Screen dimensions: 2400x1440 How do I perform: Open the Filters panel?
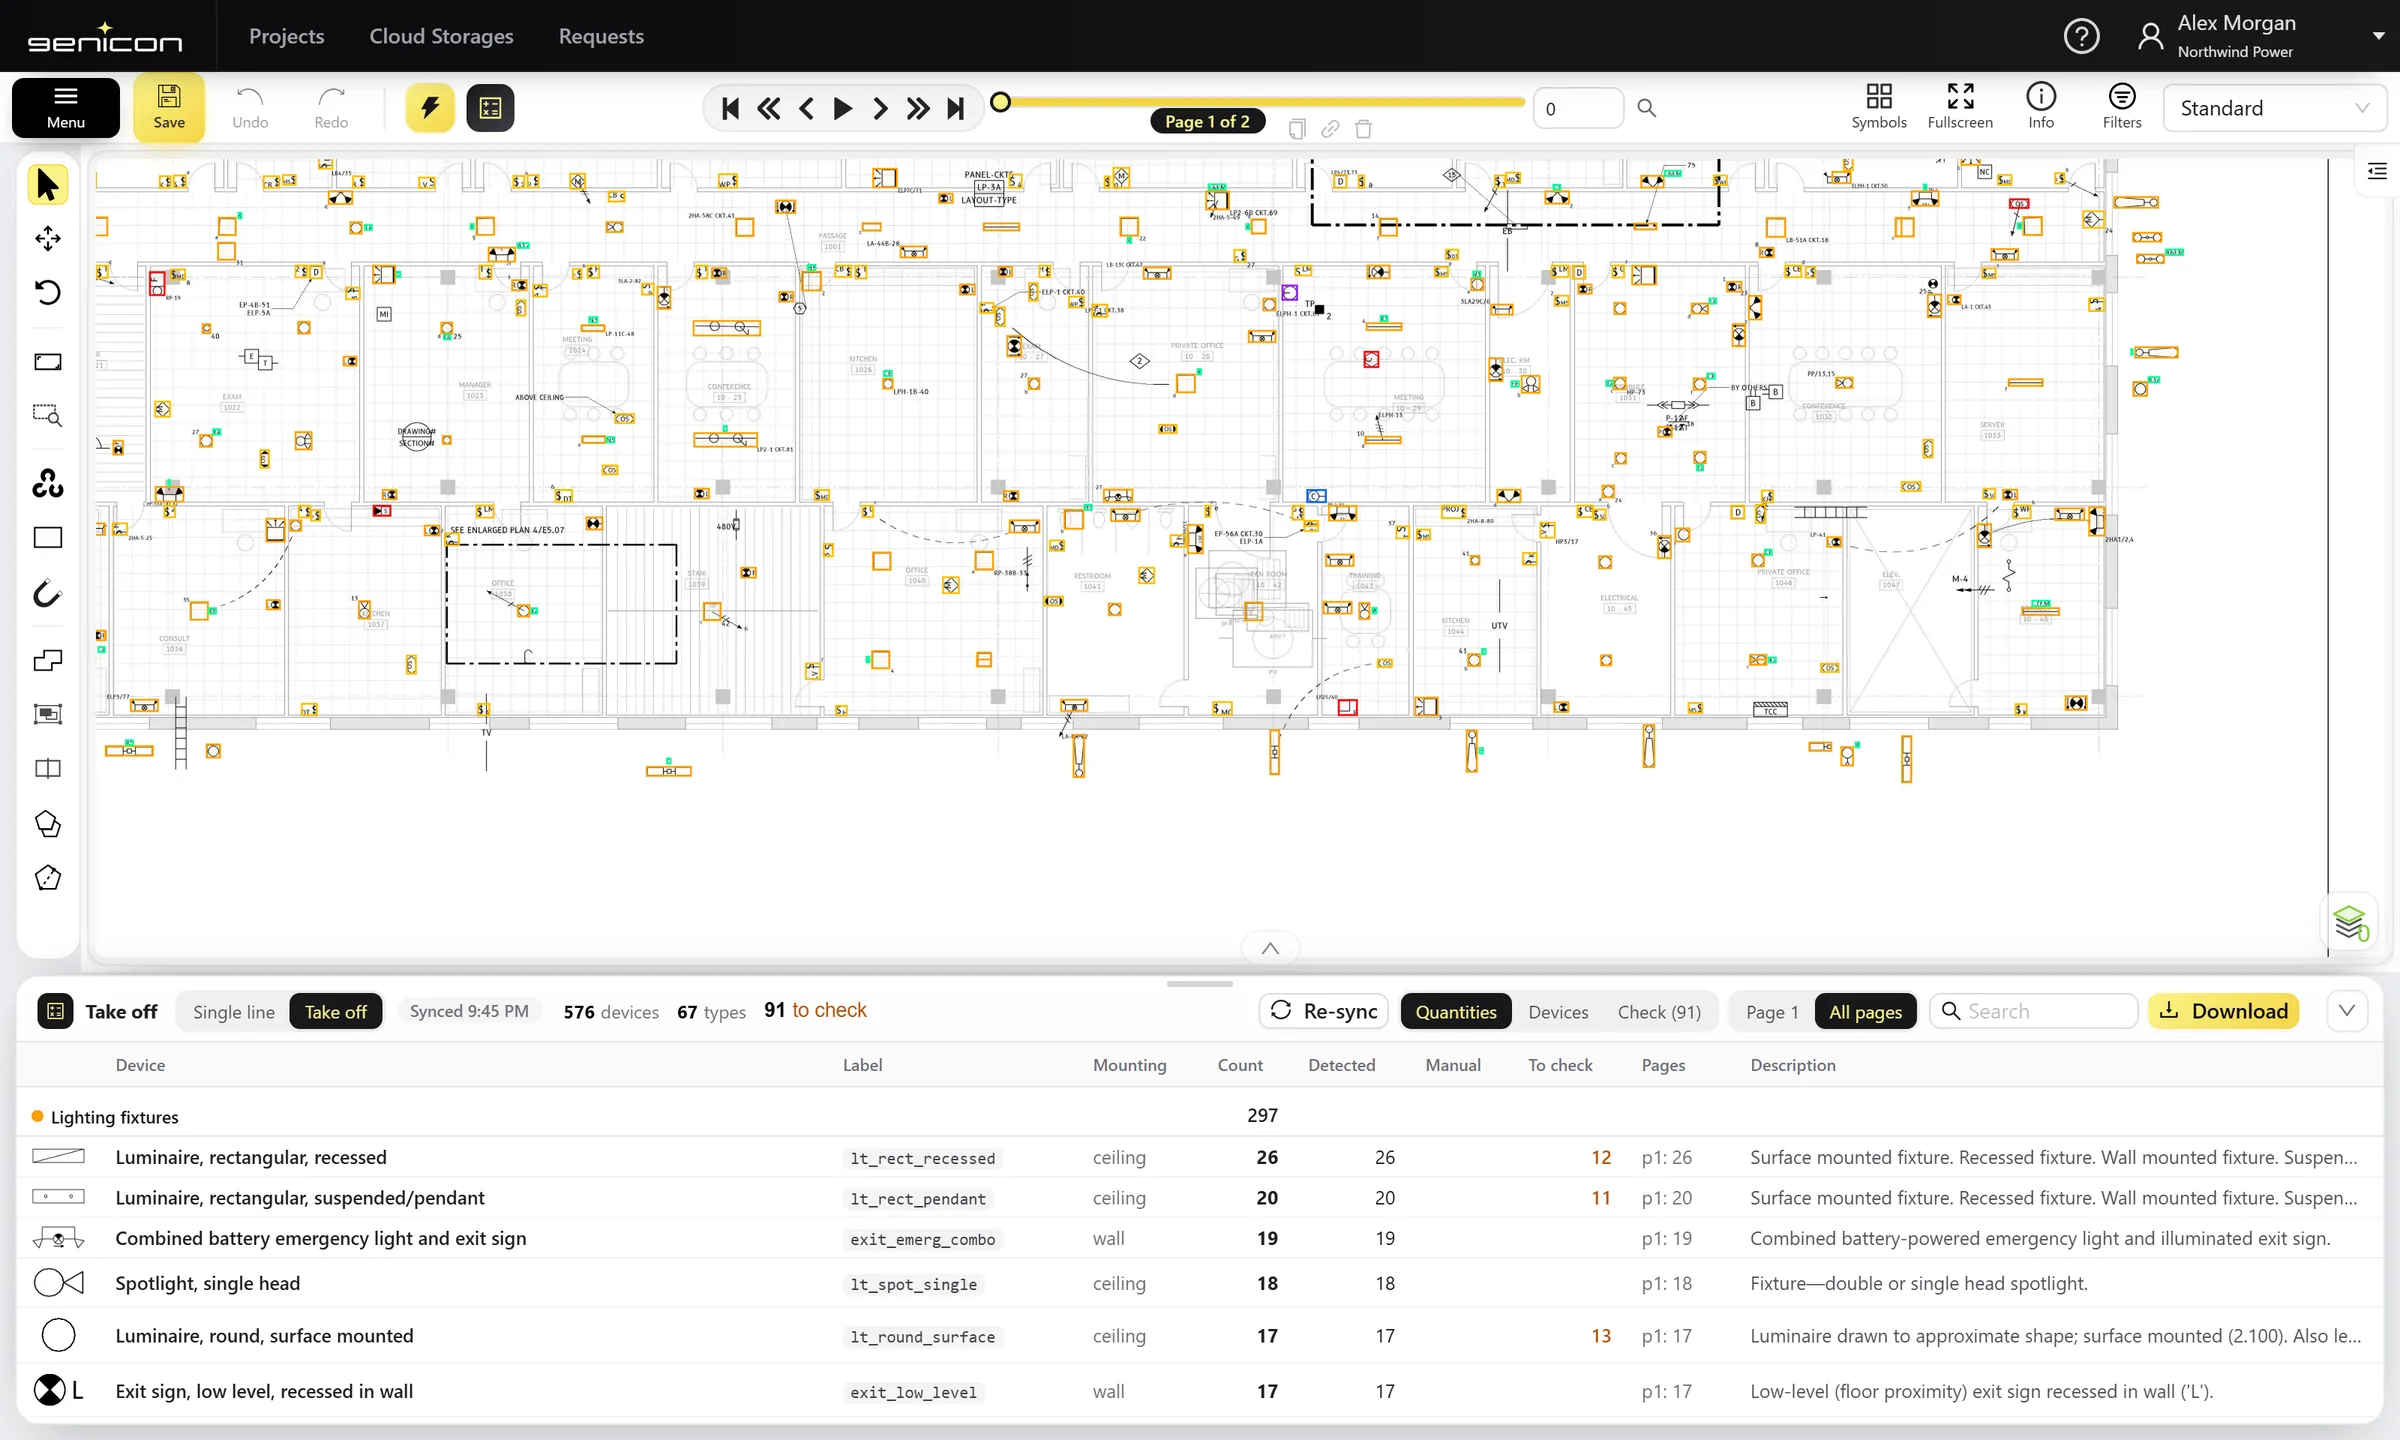point(2122,107)
